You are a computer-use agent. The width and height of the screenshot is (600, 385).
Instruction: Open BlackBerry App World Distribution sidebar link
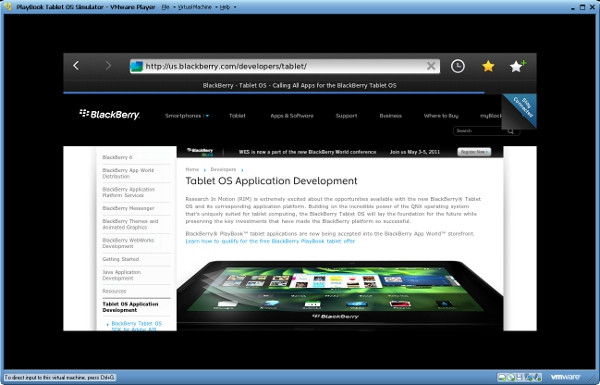[128, 173]
